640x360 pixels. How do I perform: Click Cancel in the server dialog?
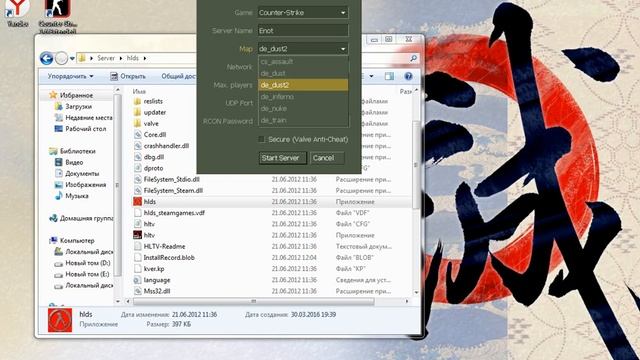[327, 158]
